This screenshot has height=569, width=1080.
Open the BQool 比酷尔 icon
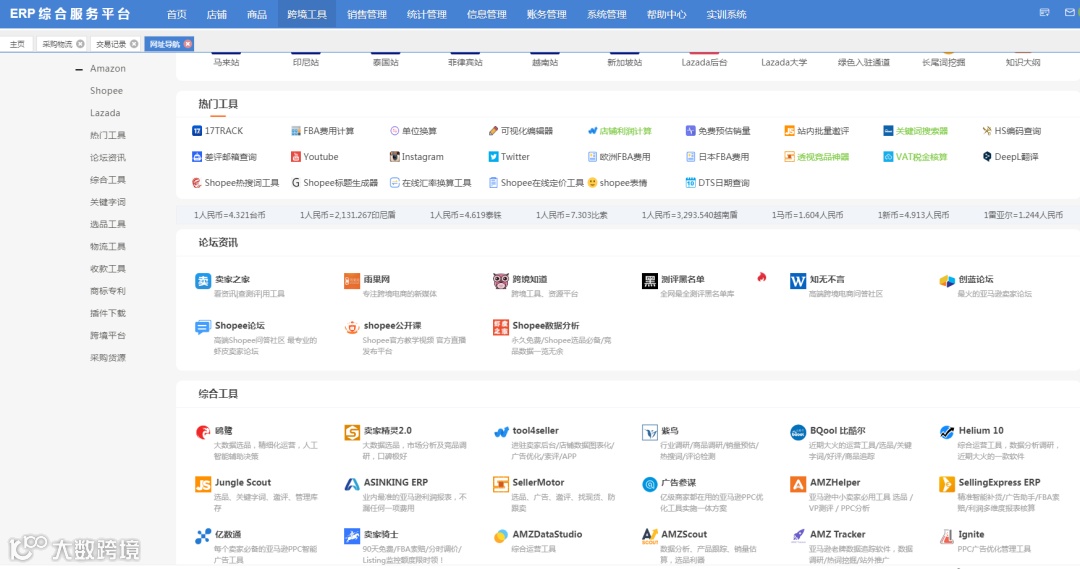[x=798, y=432]
